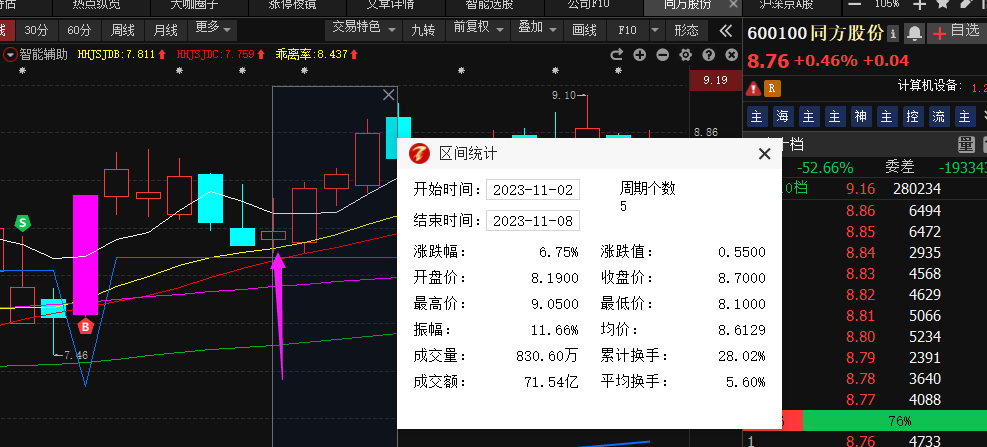Click the star favorite icon in top bar

pos(942,4)
